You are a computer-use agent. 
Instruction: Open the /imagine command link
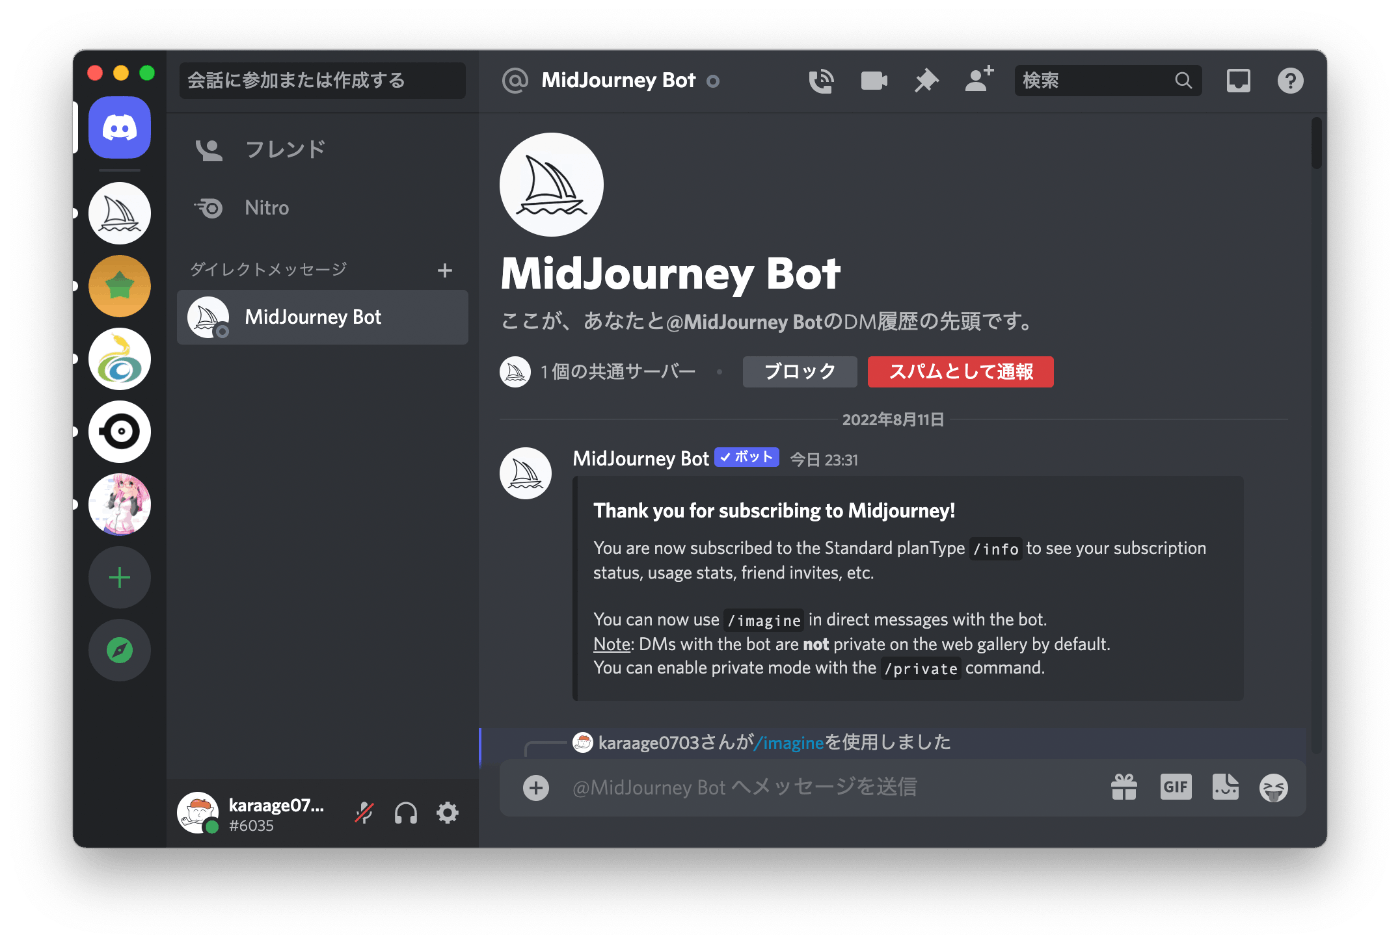pyautogui.click(x=789, y=743)
